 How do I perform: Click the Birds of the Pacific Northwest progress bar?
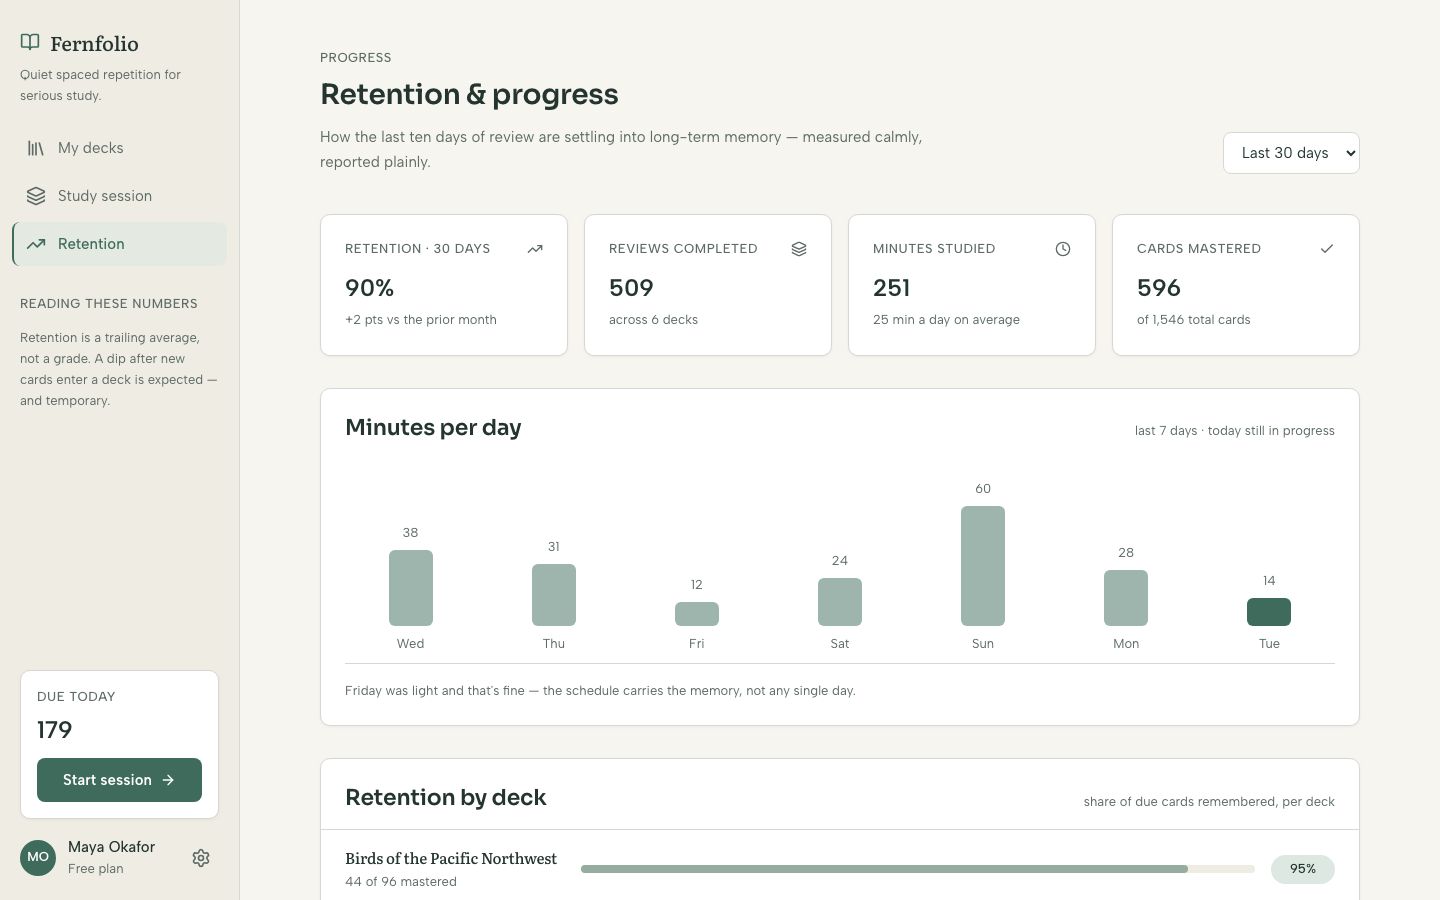point(917,869)
